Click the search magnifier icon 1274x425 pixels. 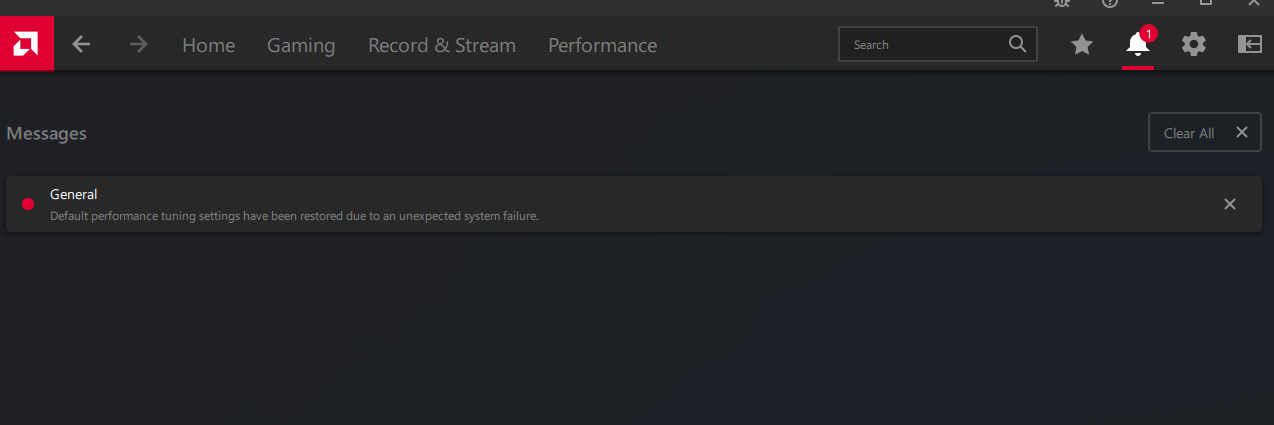coord(1017,44)
